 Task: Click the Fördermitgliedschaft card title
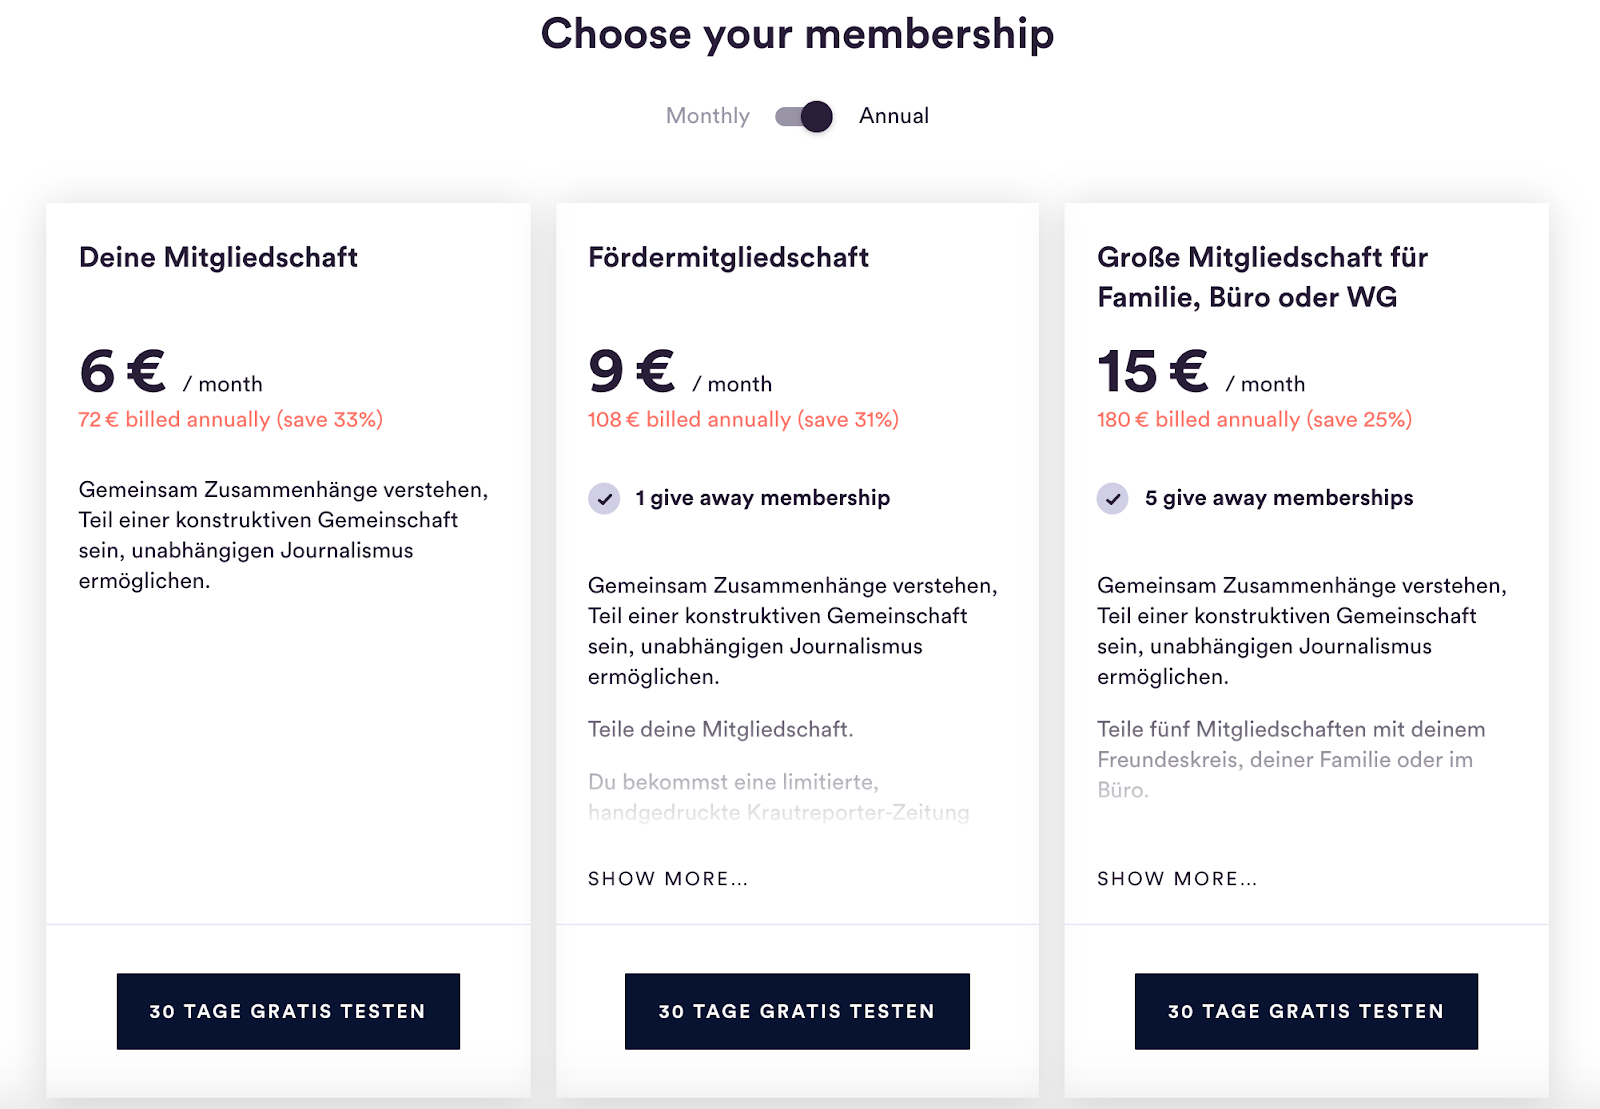[x=728, y=257]
